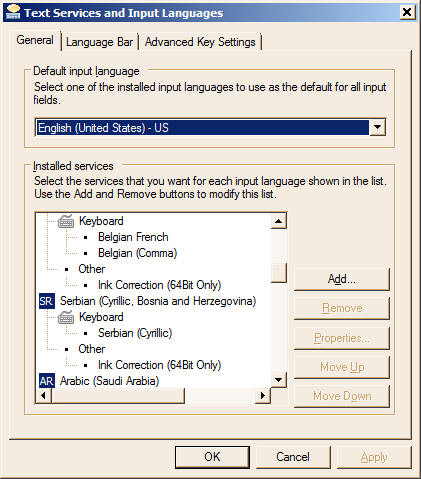The height and width of the screenshot is (479, 421).
Task: Click the vertical scrollbar thumb in services list
Action: click(279, 273)
